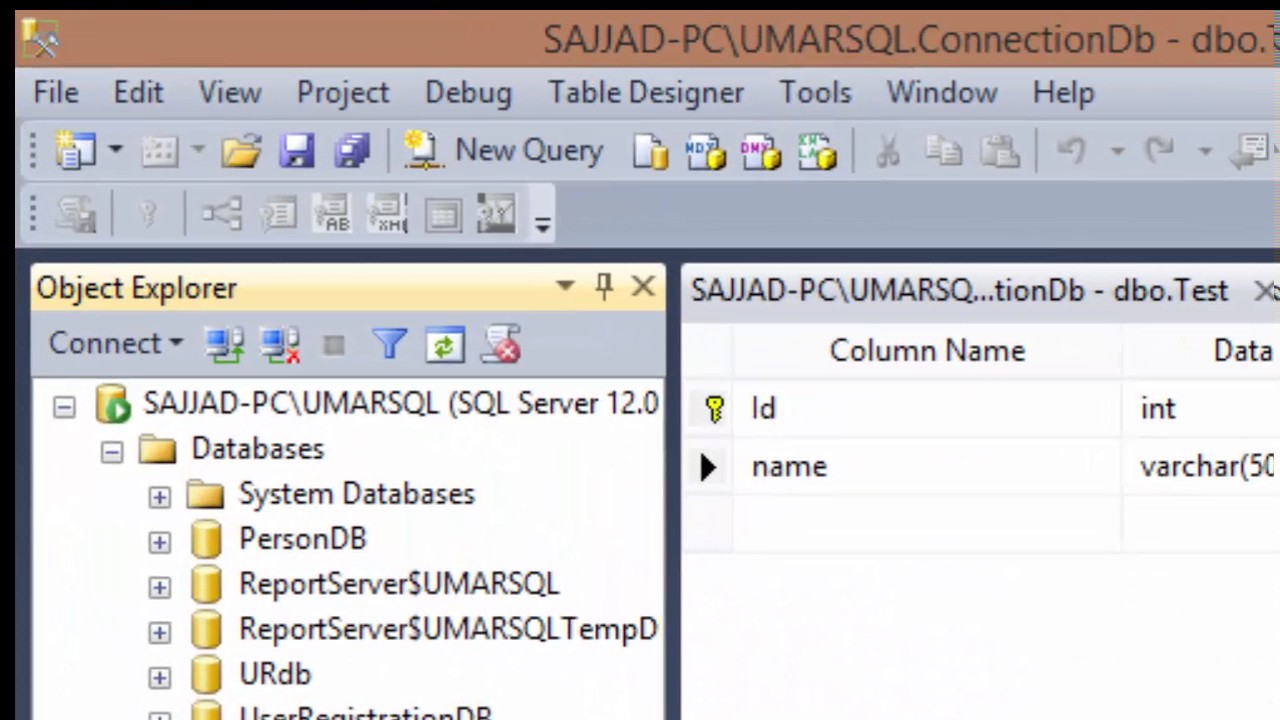Collapse the Databases folder node
1280x720 pixels.
pyautogui.click(x=111, y=452)
